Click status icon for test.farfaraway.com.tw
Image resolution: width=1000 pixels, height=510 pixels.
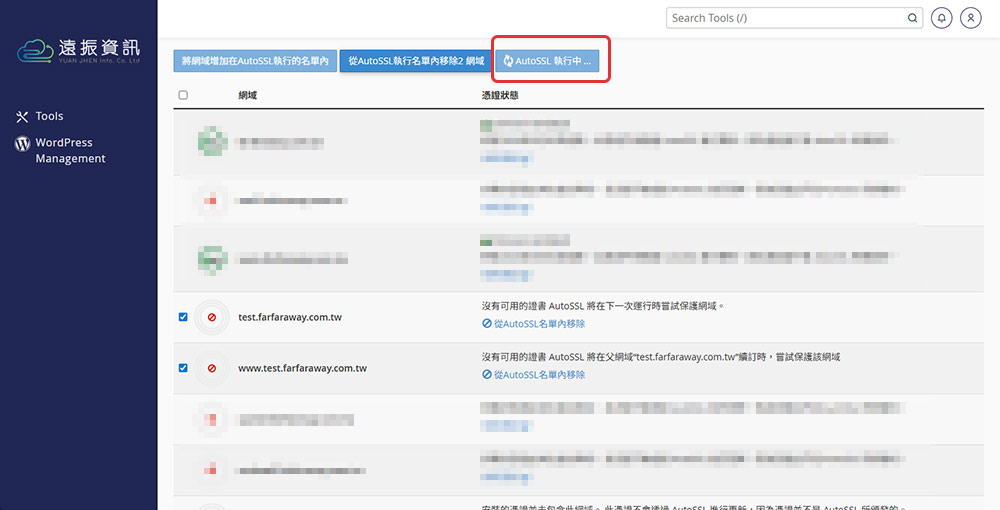(x=212, y=317)
